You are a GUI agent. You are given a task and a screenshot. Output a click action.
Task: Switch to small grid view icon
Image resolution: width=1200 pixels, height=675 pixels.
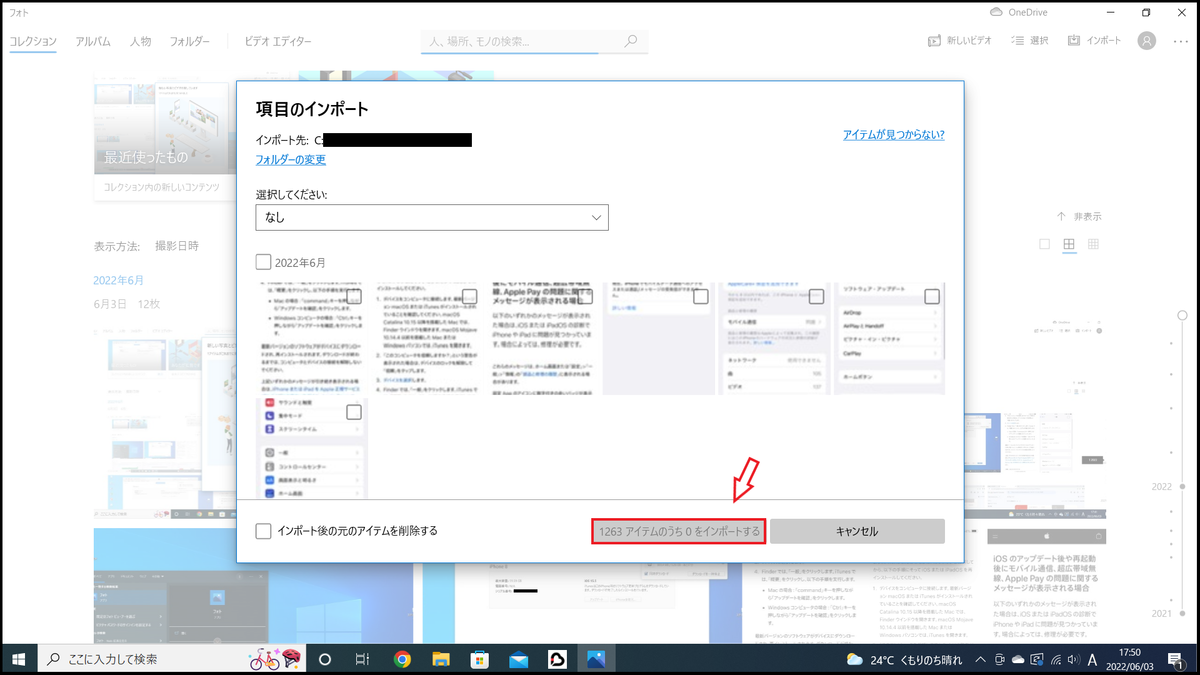coord(1093,244)
